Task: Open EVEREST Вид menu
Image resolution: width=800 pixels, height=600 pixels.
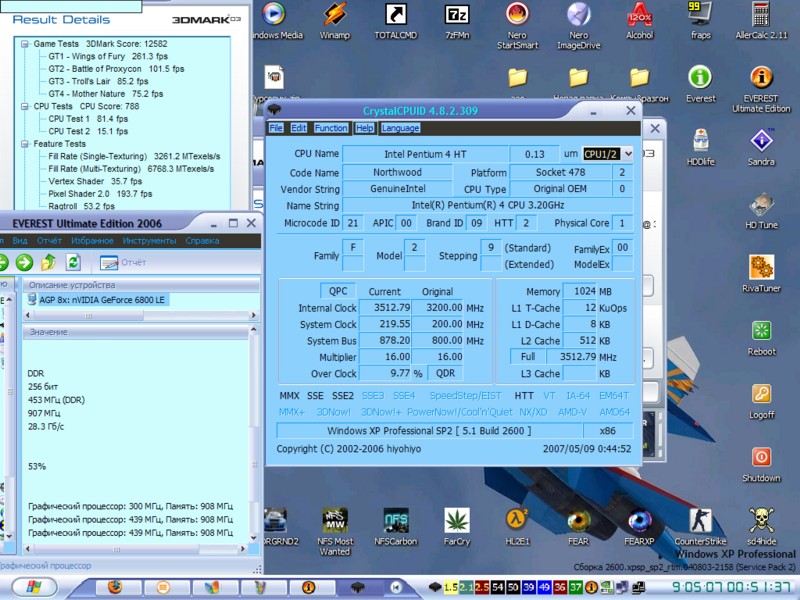Action: pos(20,240)
